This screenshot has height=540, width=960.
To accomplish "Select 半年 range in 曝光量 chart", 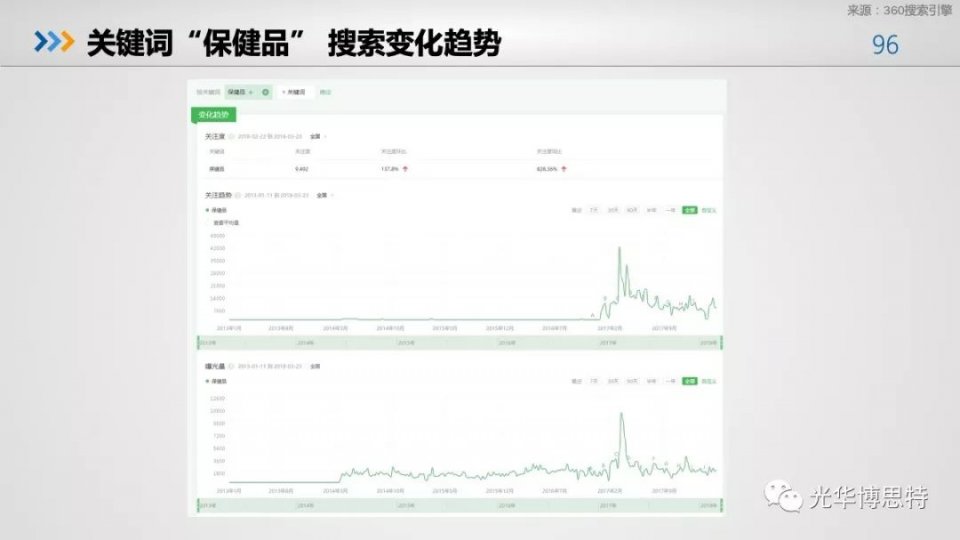I will point(651,381).
